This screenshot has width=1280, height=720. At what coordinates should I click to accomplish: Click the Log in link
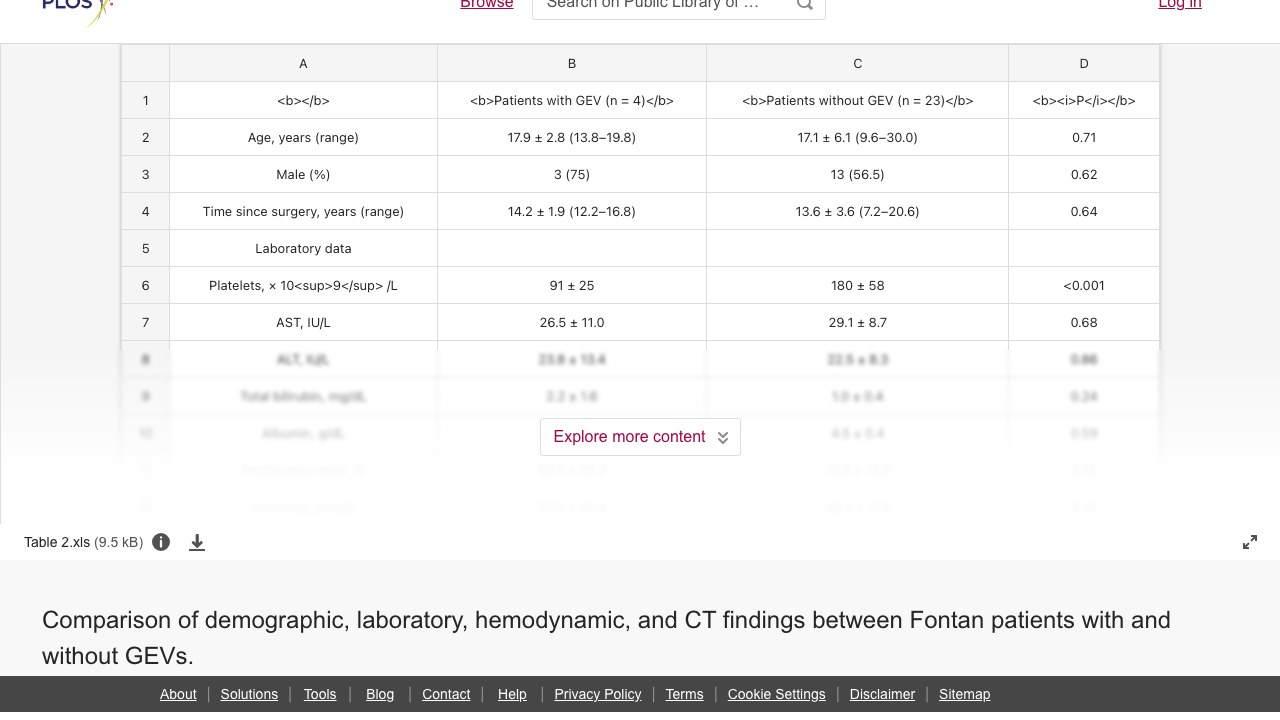1180,5
